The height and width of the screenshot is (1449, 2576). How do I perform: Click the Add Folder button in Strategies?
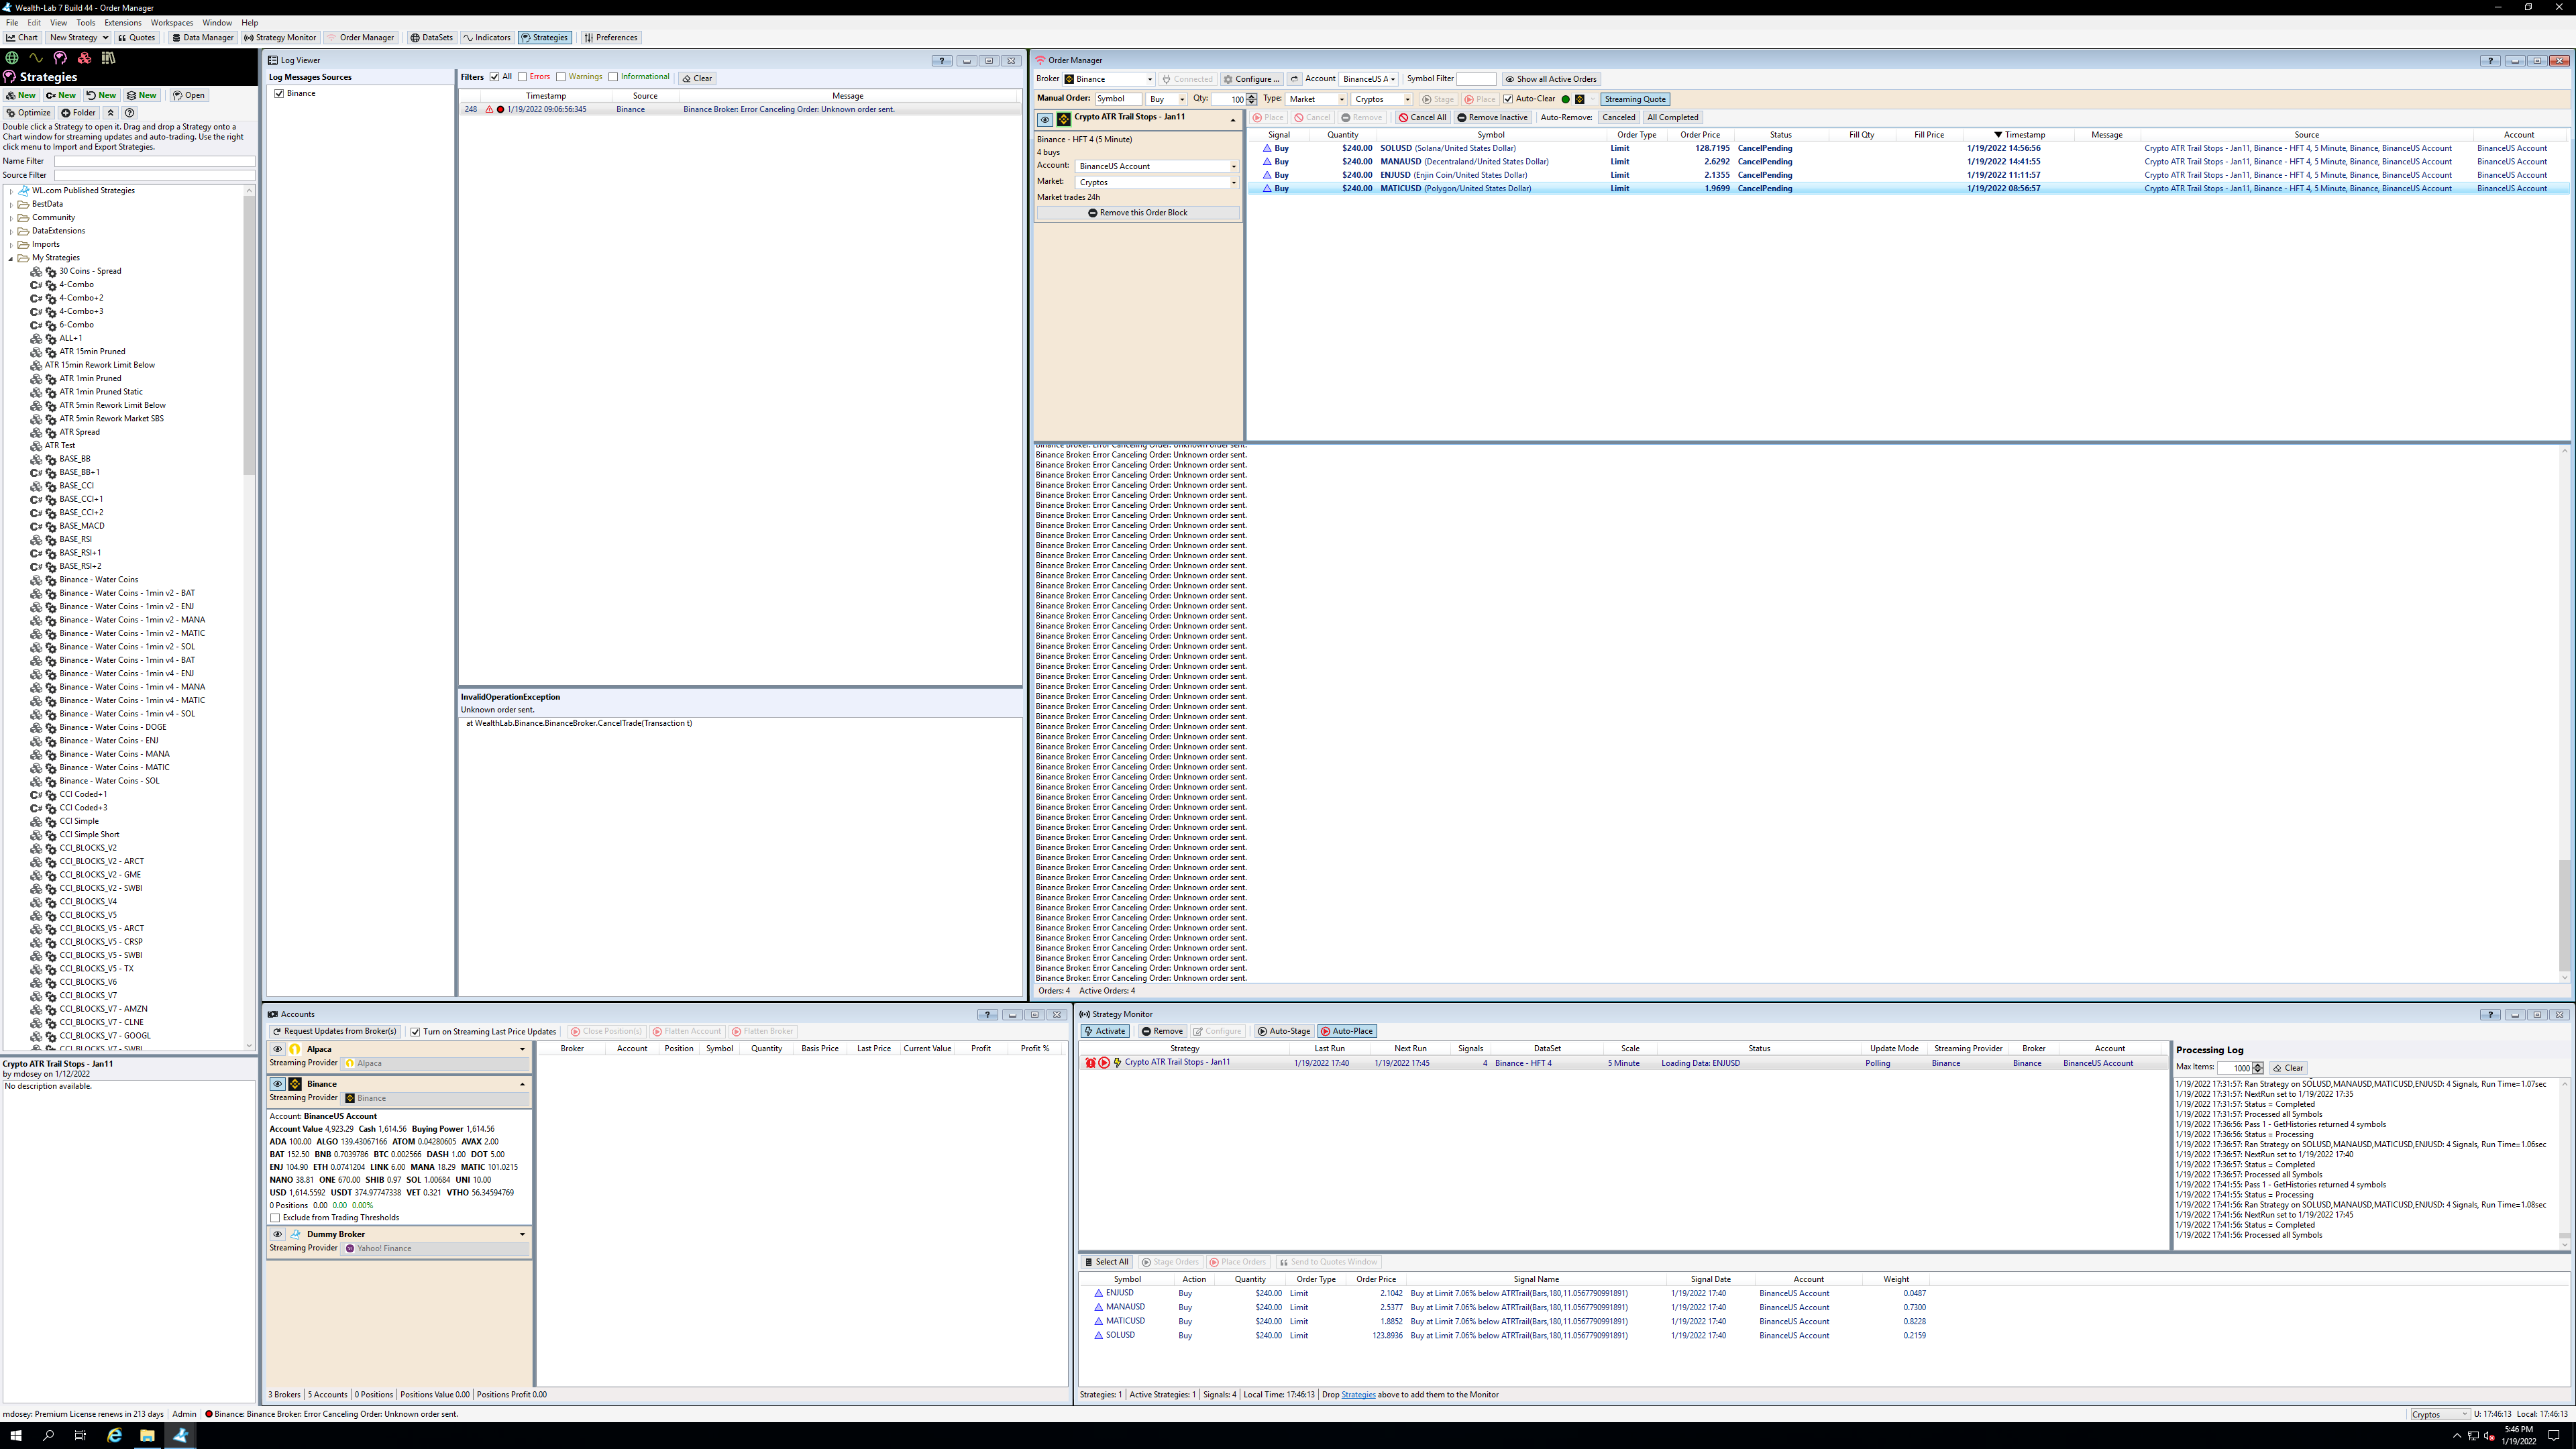pyautogui.click(x=79, y=113)
